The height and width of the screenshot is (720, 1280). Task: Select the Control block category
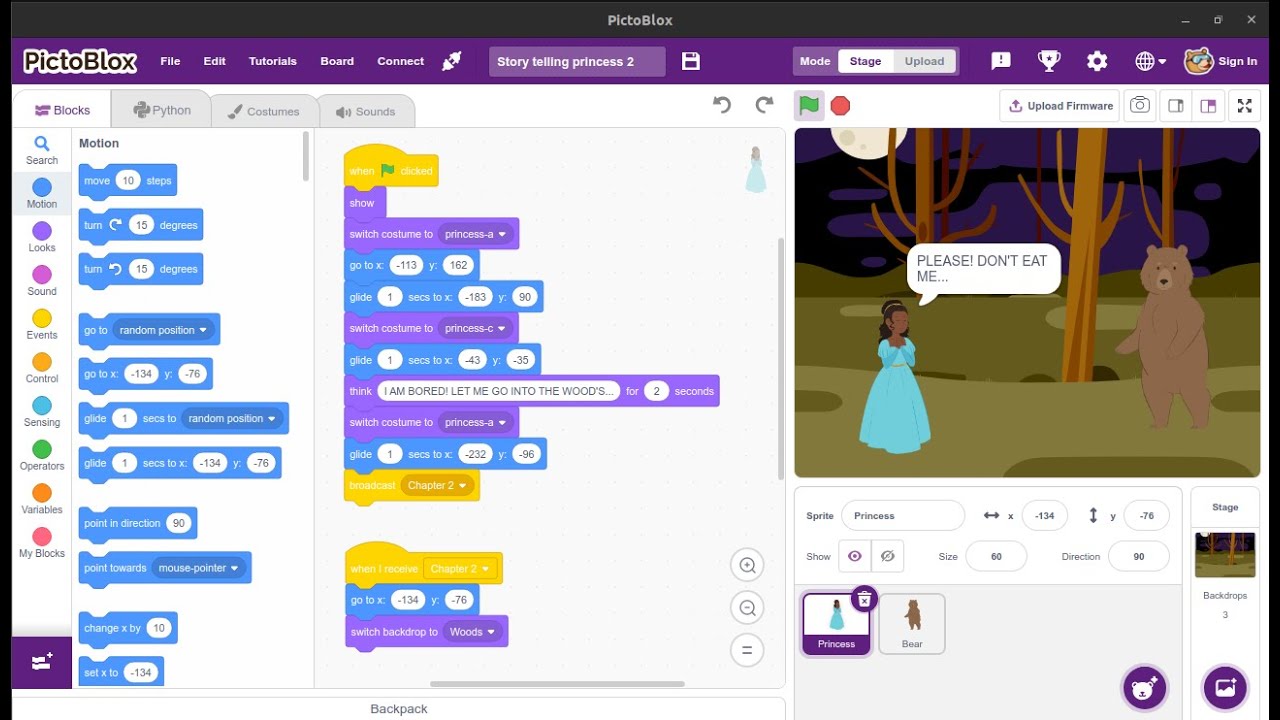point(42,368)
